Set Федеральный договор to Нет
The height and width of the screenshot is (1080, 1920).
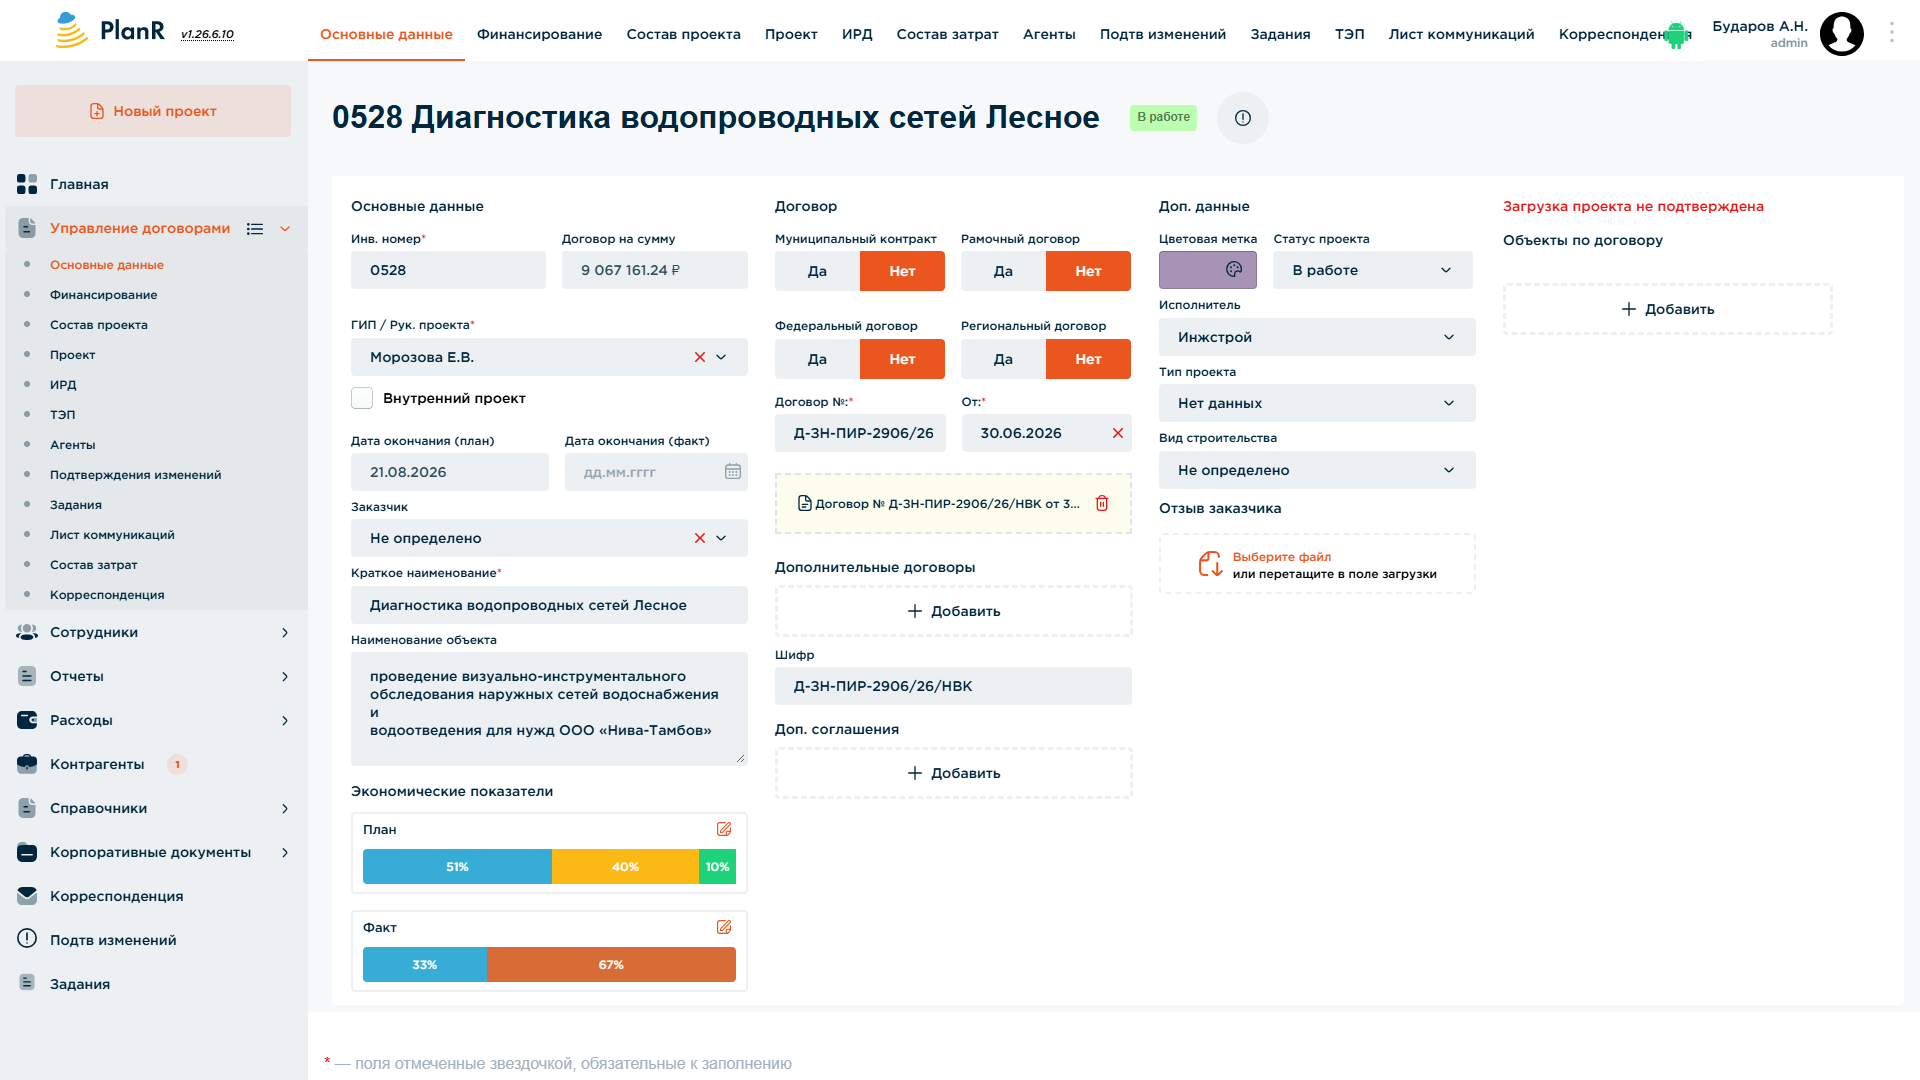pyautogui.click(x=902, y=359)
